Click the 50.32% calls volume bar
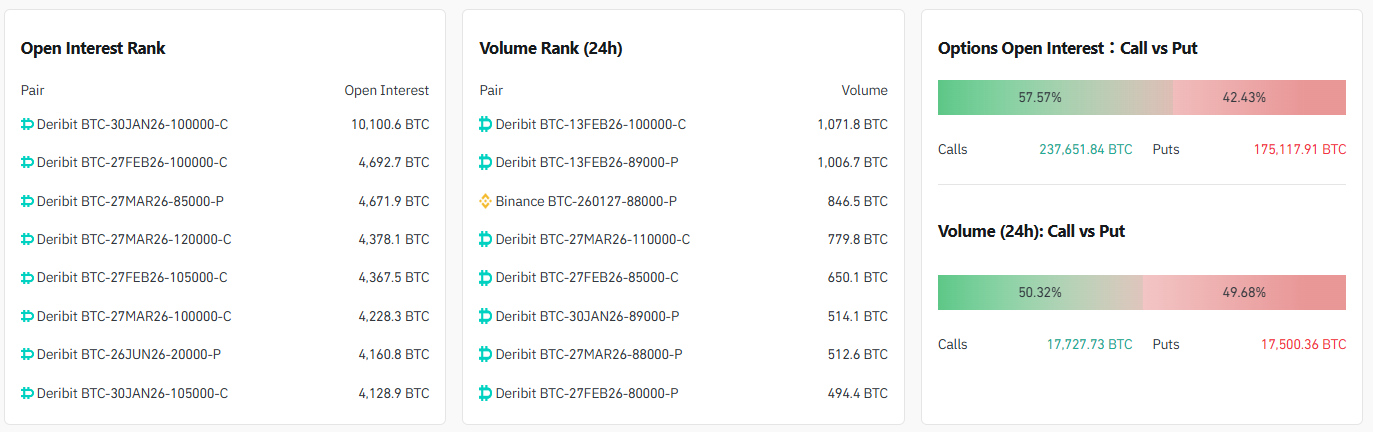This screenshot has height=432, width=1373. pyautogui.click(x=1040, y=292)
